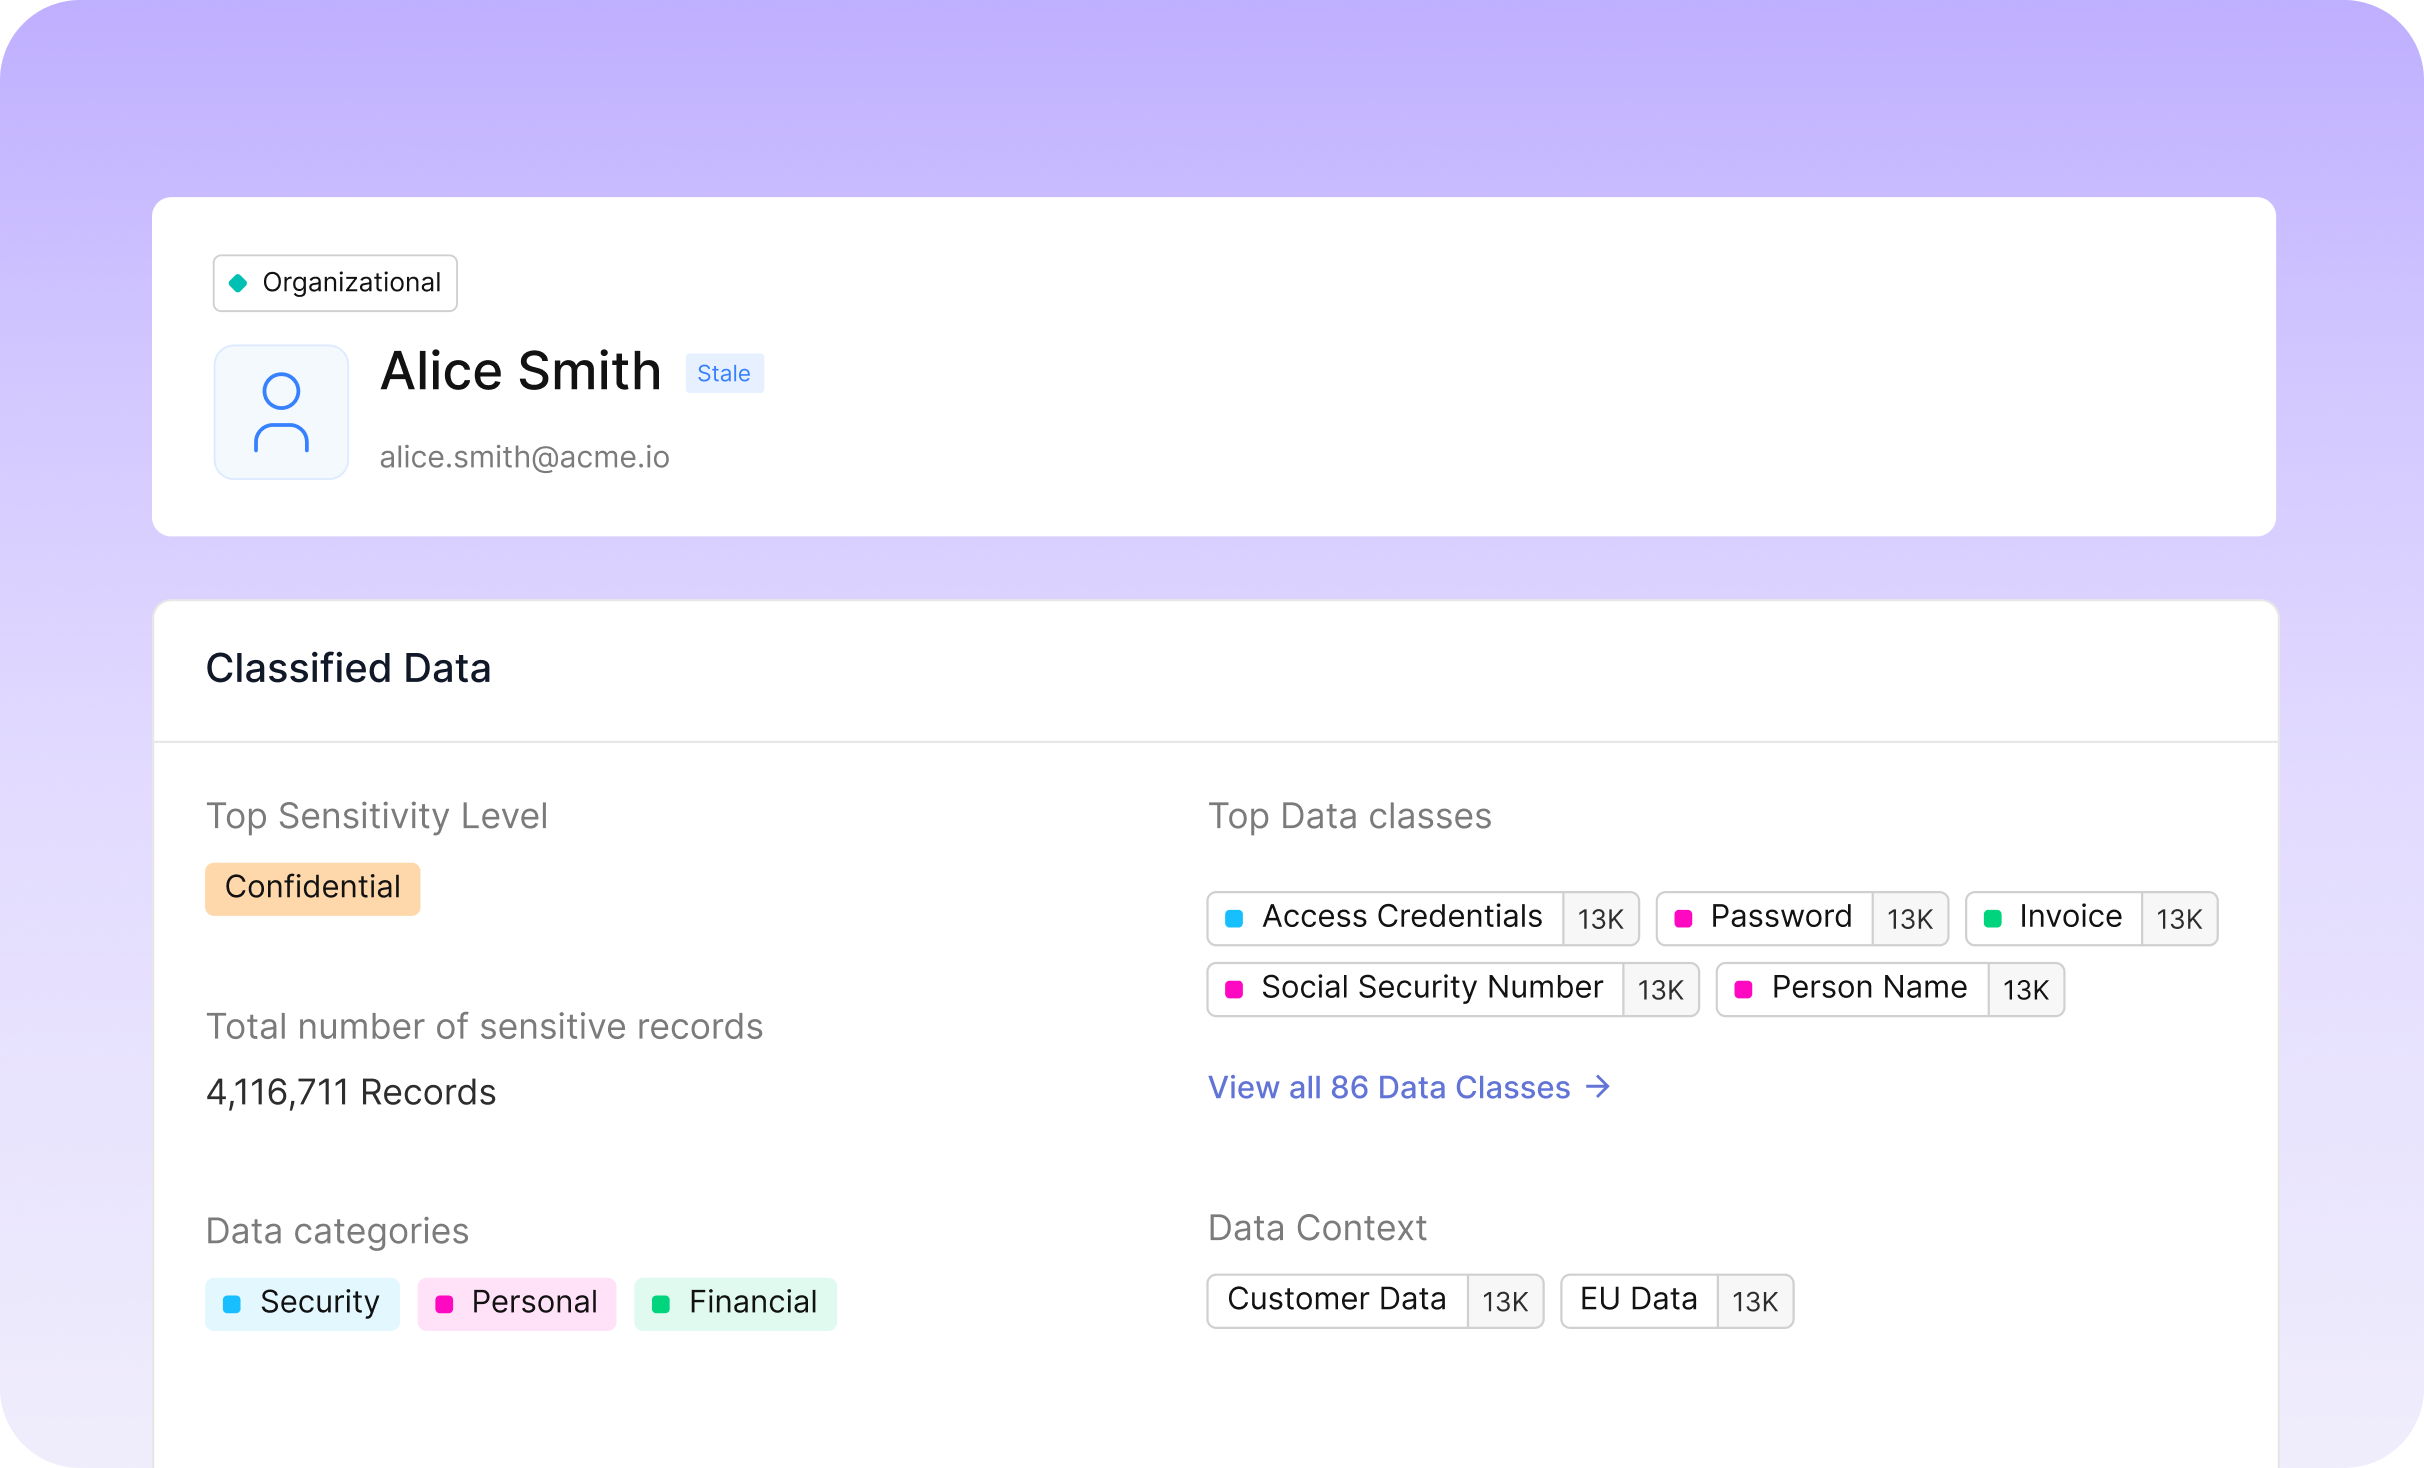Click the Person Name data class tag
The height and width of the screenshot is (1468, 2424).
[1868, 988]
